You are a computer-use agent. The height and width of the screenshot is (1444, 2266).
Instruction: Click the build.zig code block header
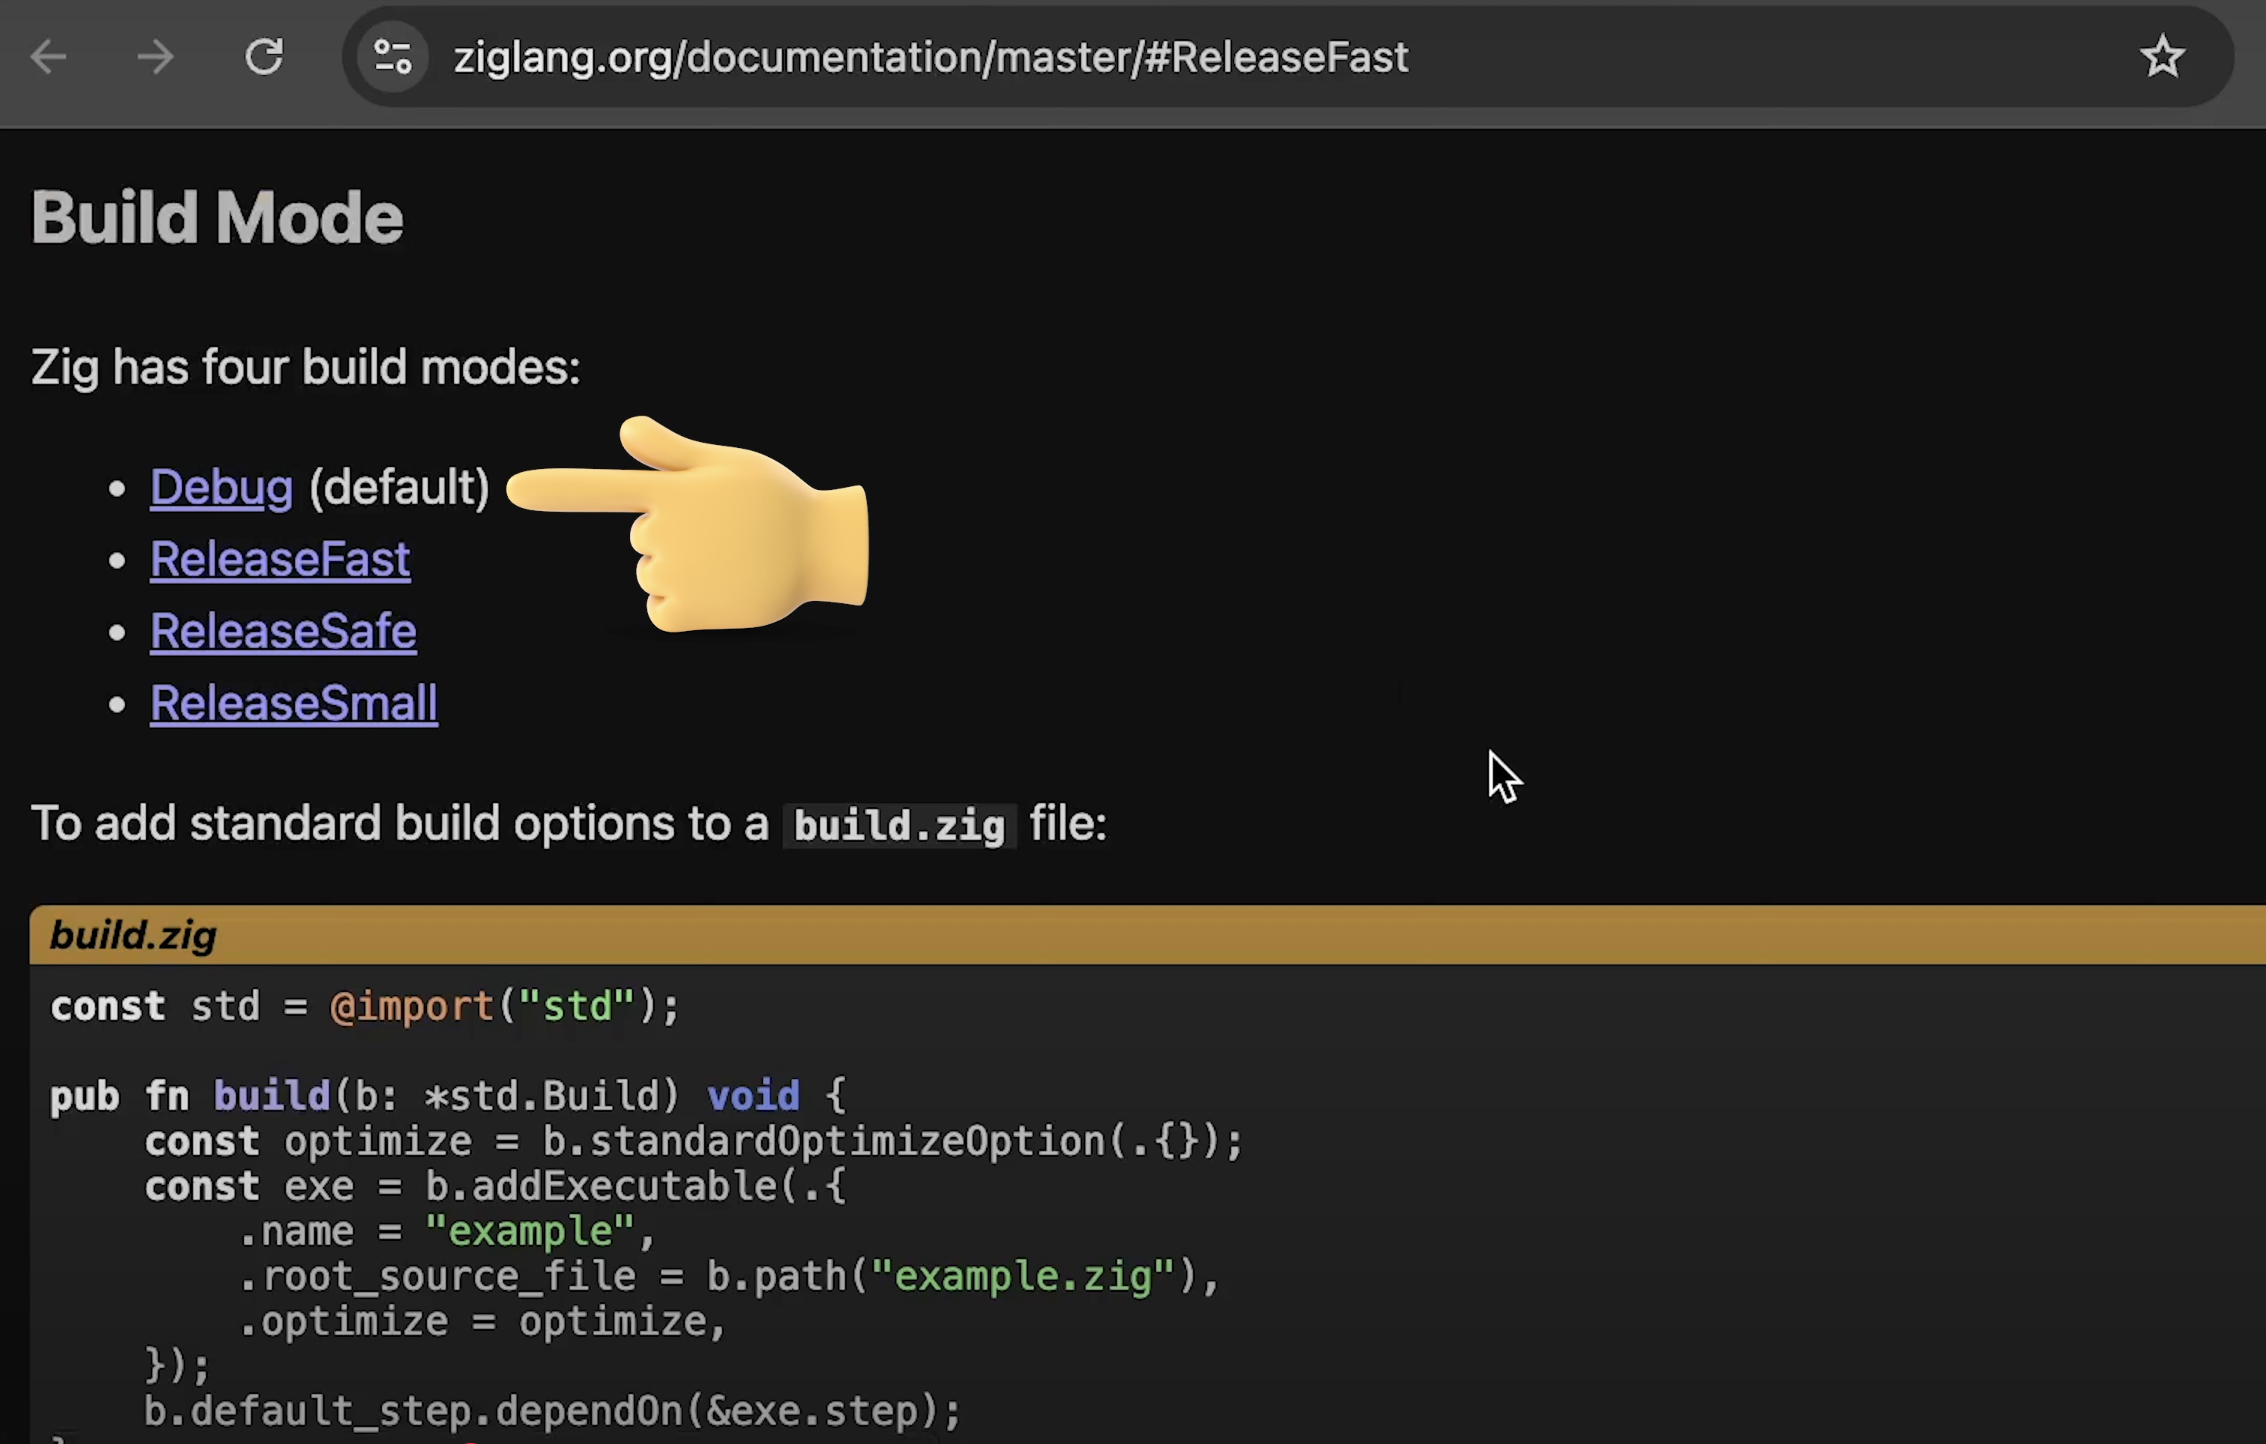pos(133,935)
